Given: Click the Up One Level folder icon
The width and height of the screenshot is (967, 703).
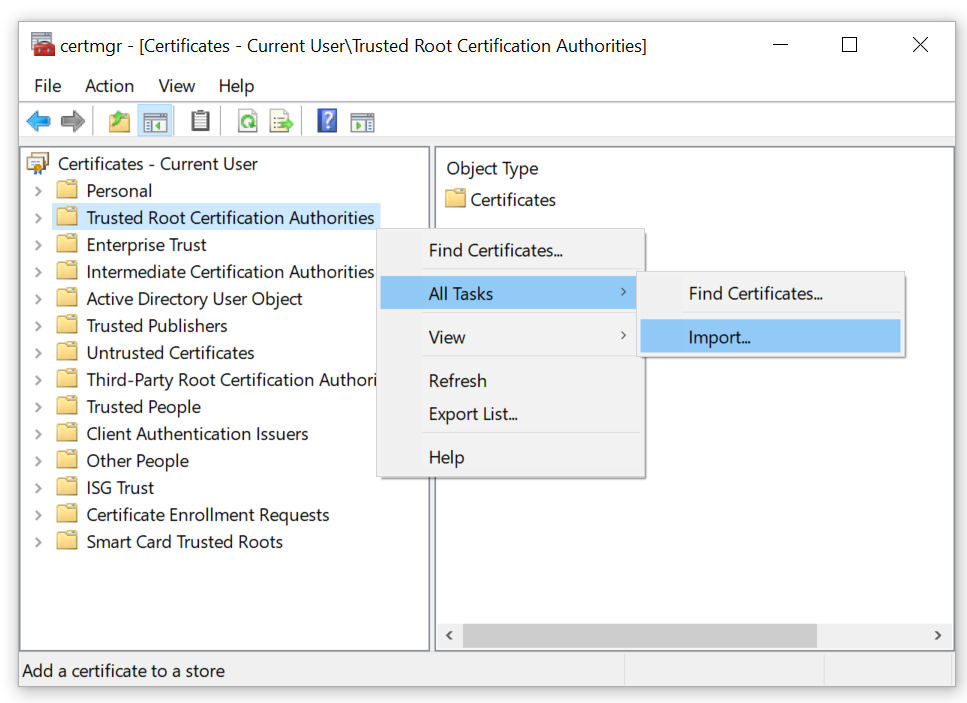Looking at the screenshot, I should tap(119, 122).
